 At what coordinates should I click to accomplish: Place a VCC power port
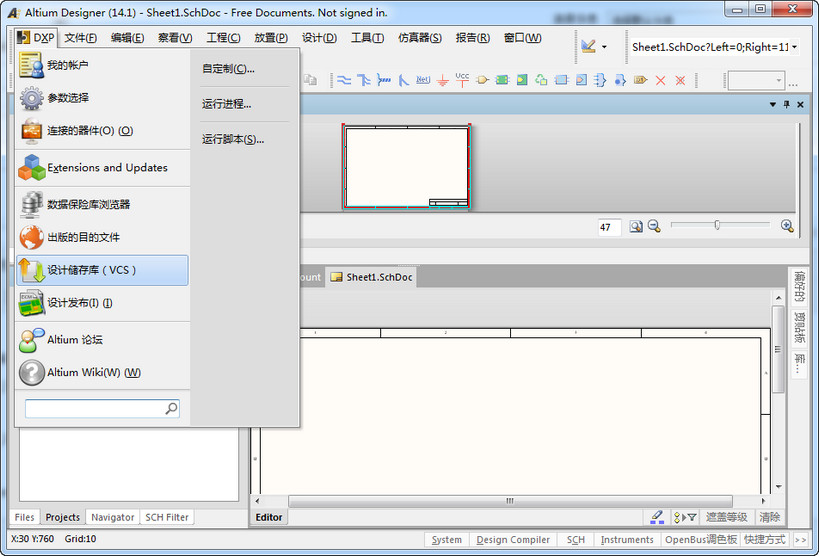click(462, 79)
